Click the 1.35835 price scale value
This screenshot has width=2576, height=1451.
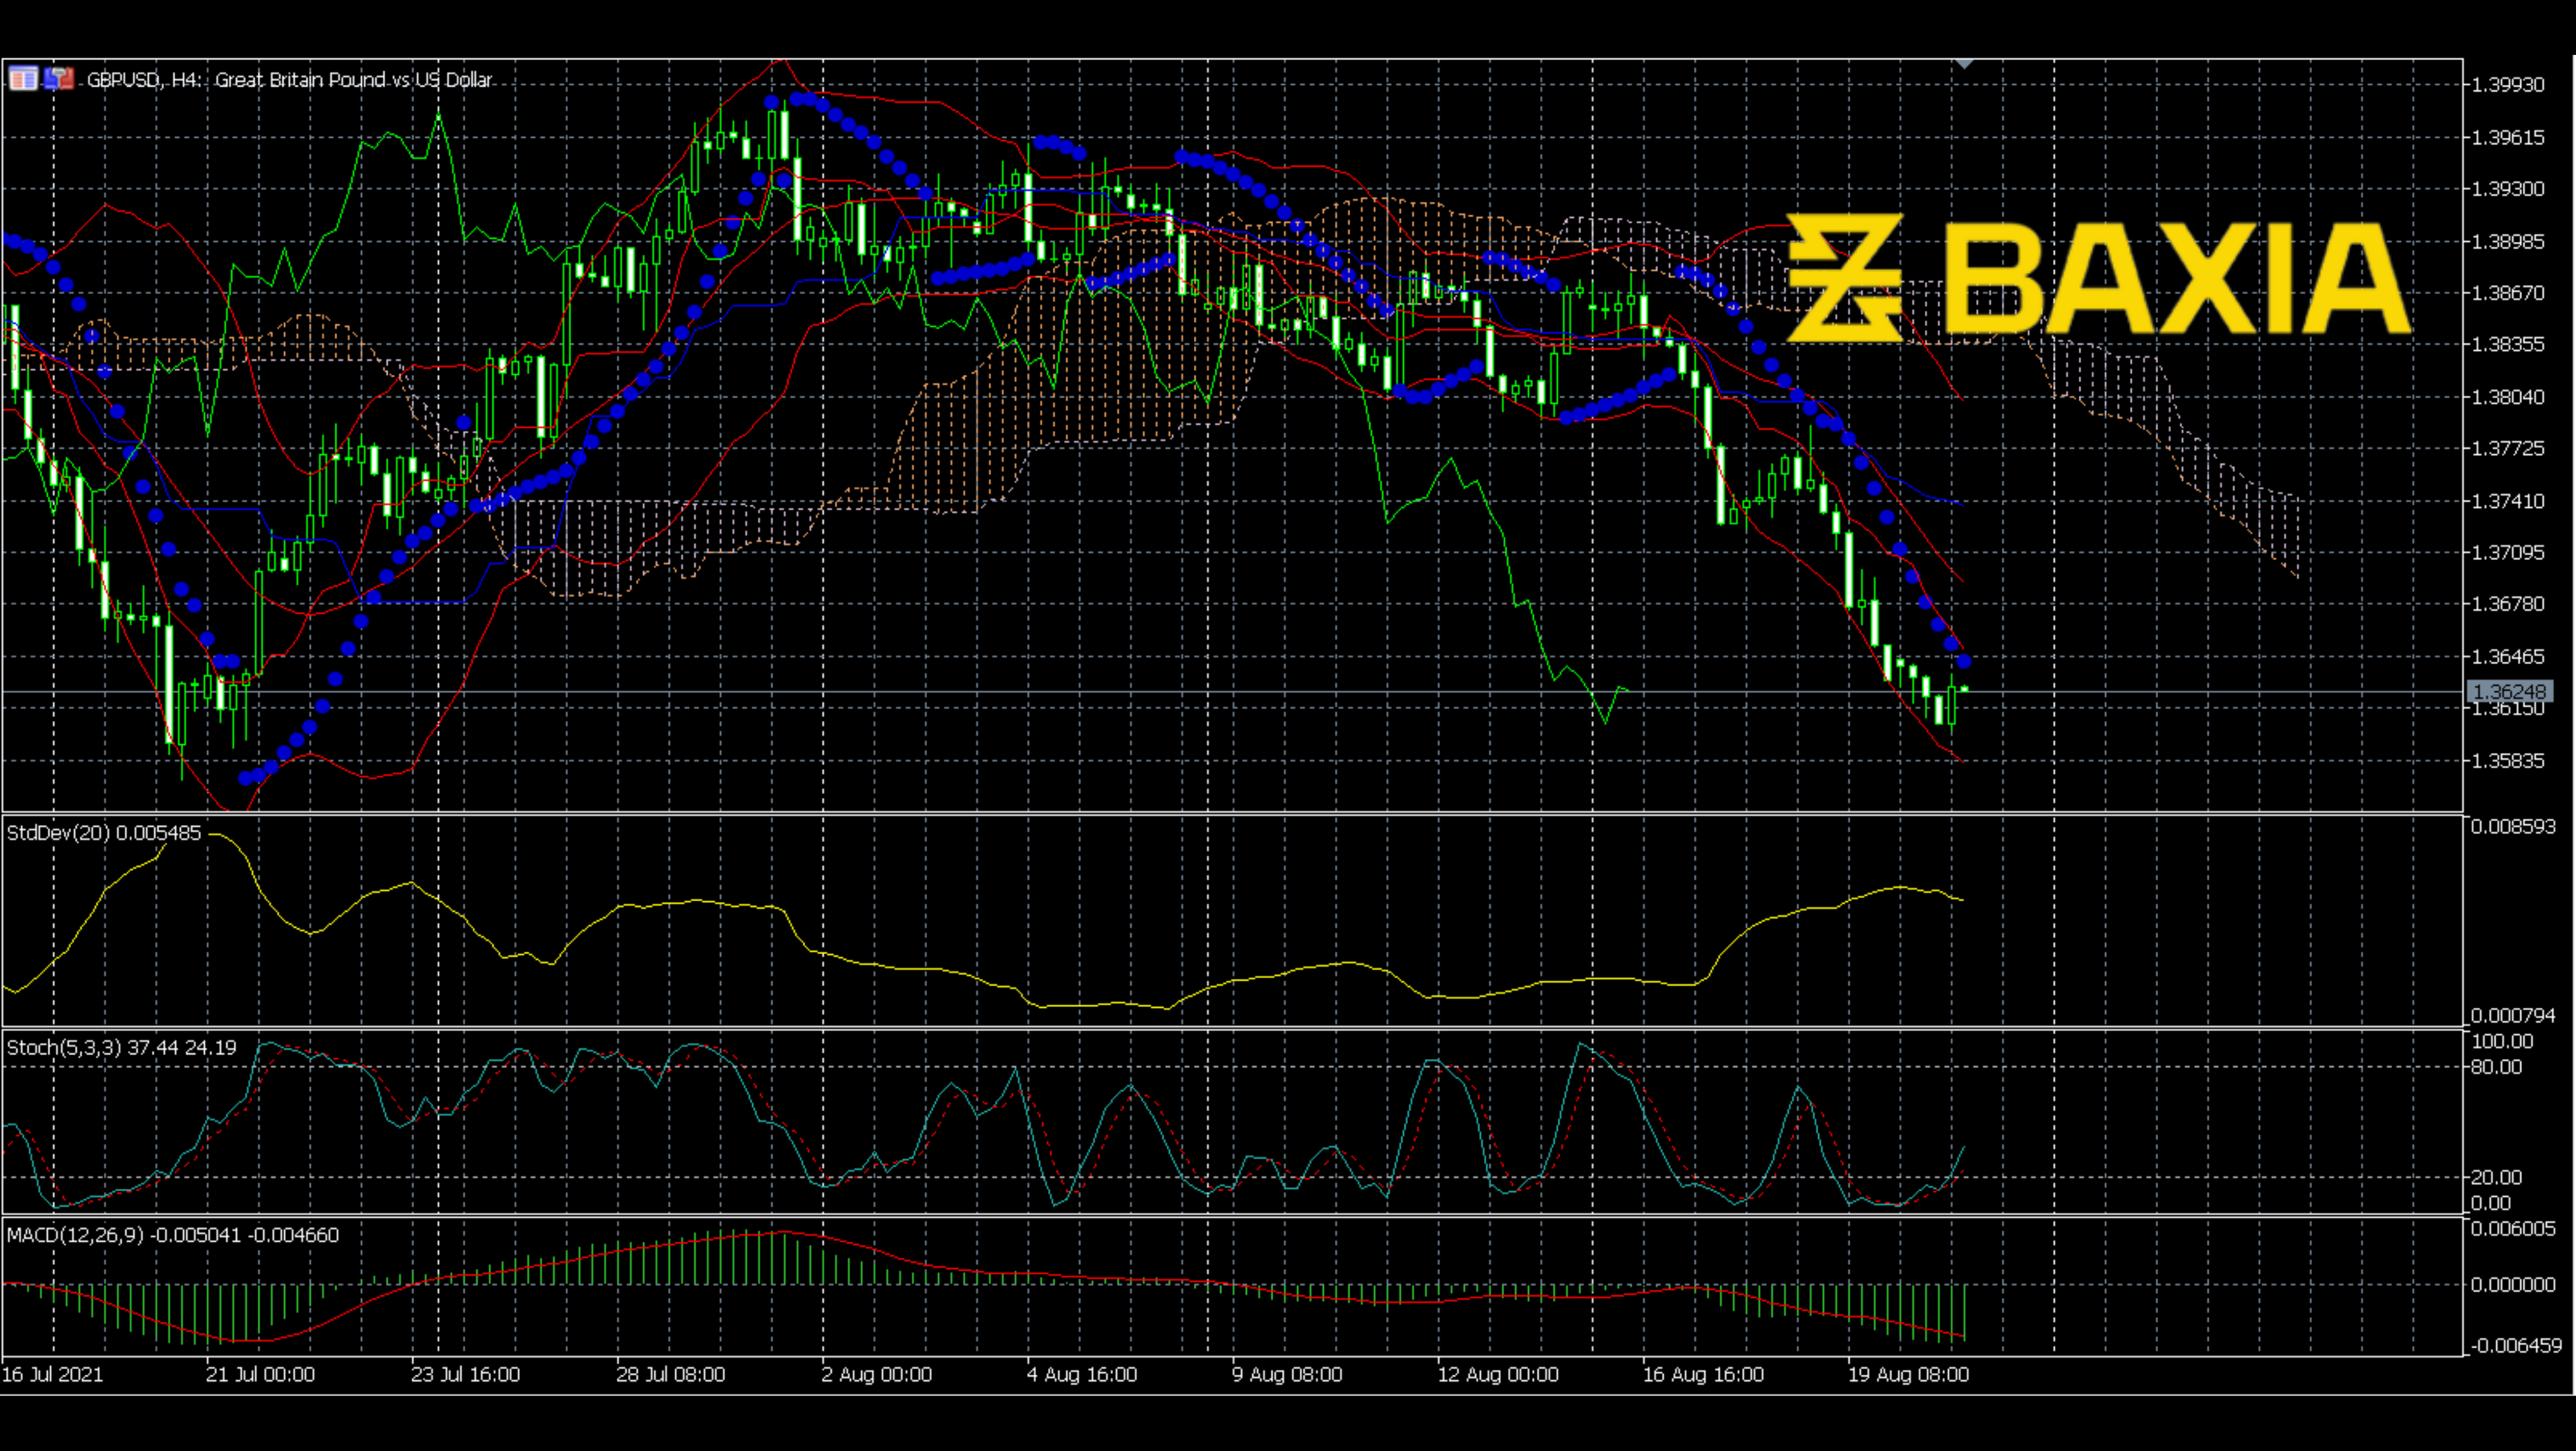tap(2508, 761)
